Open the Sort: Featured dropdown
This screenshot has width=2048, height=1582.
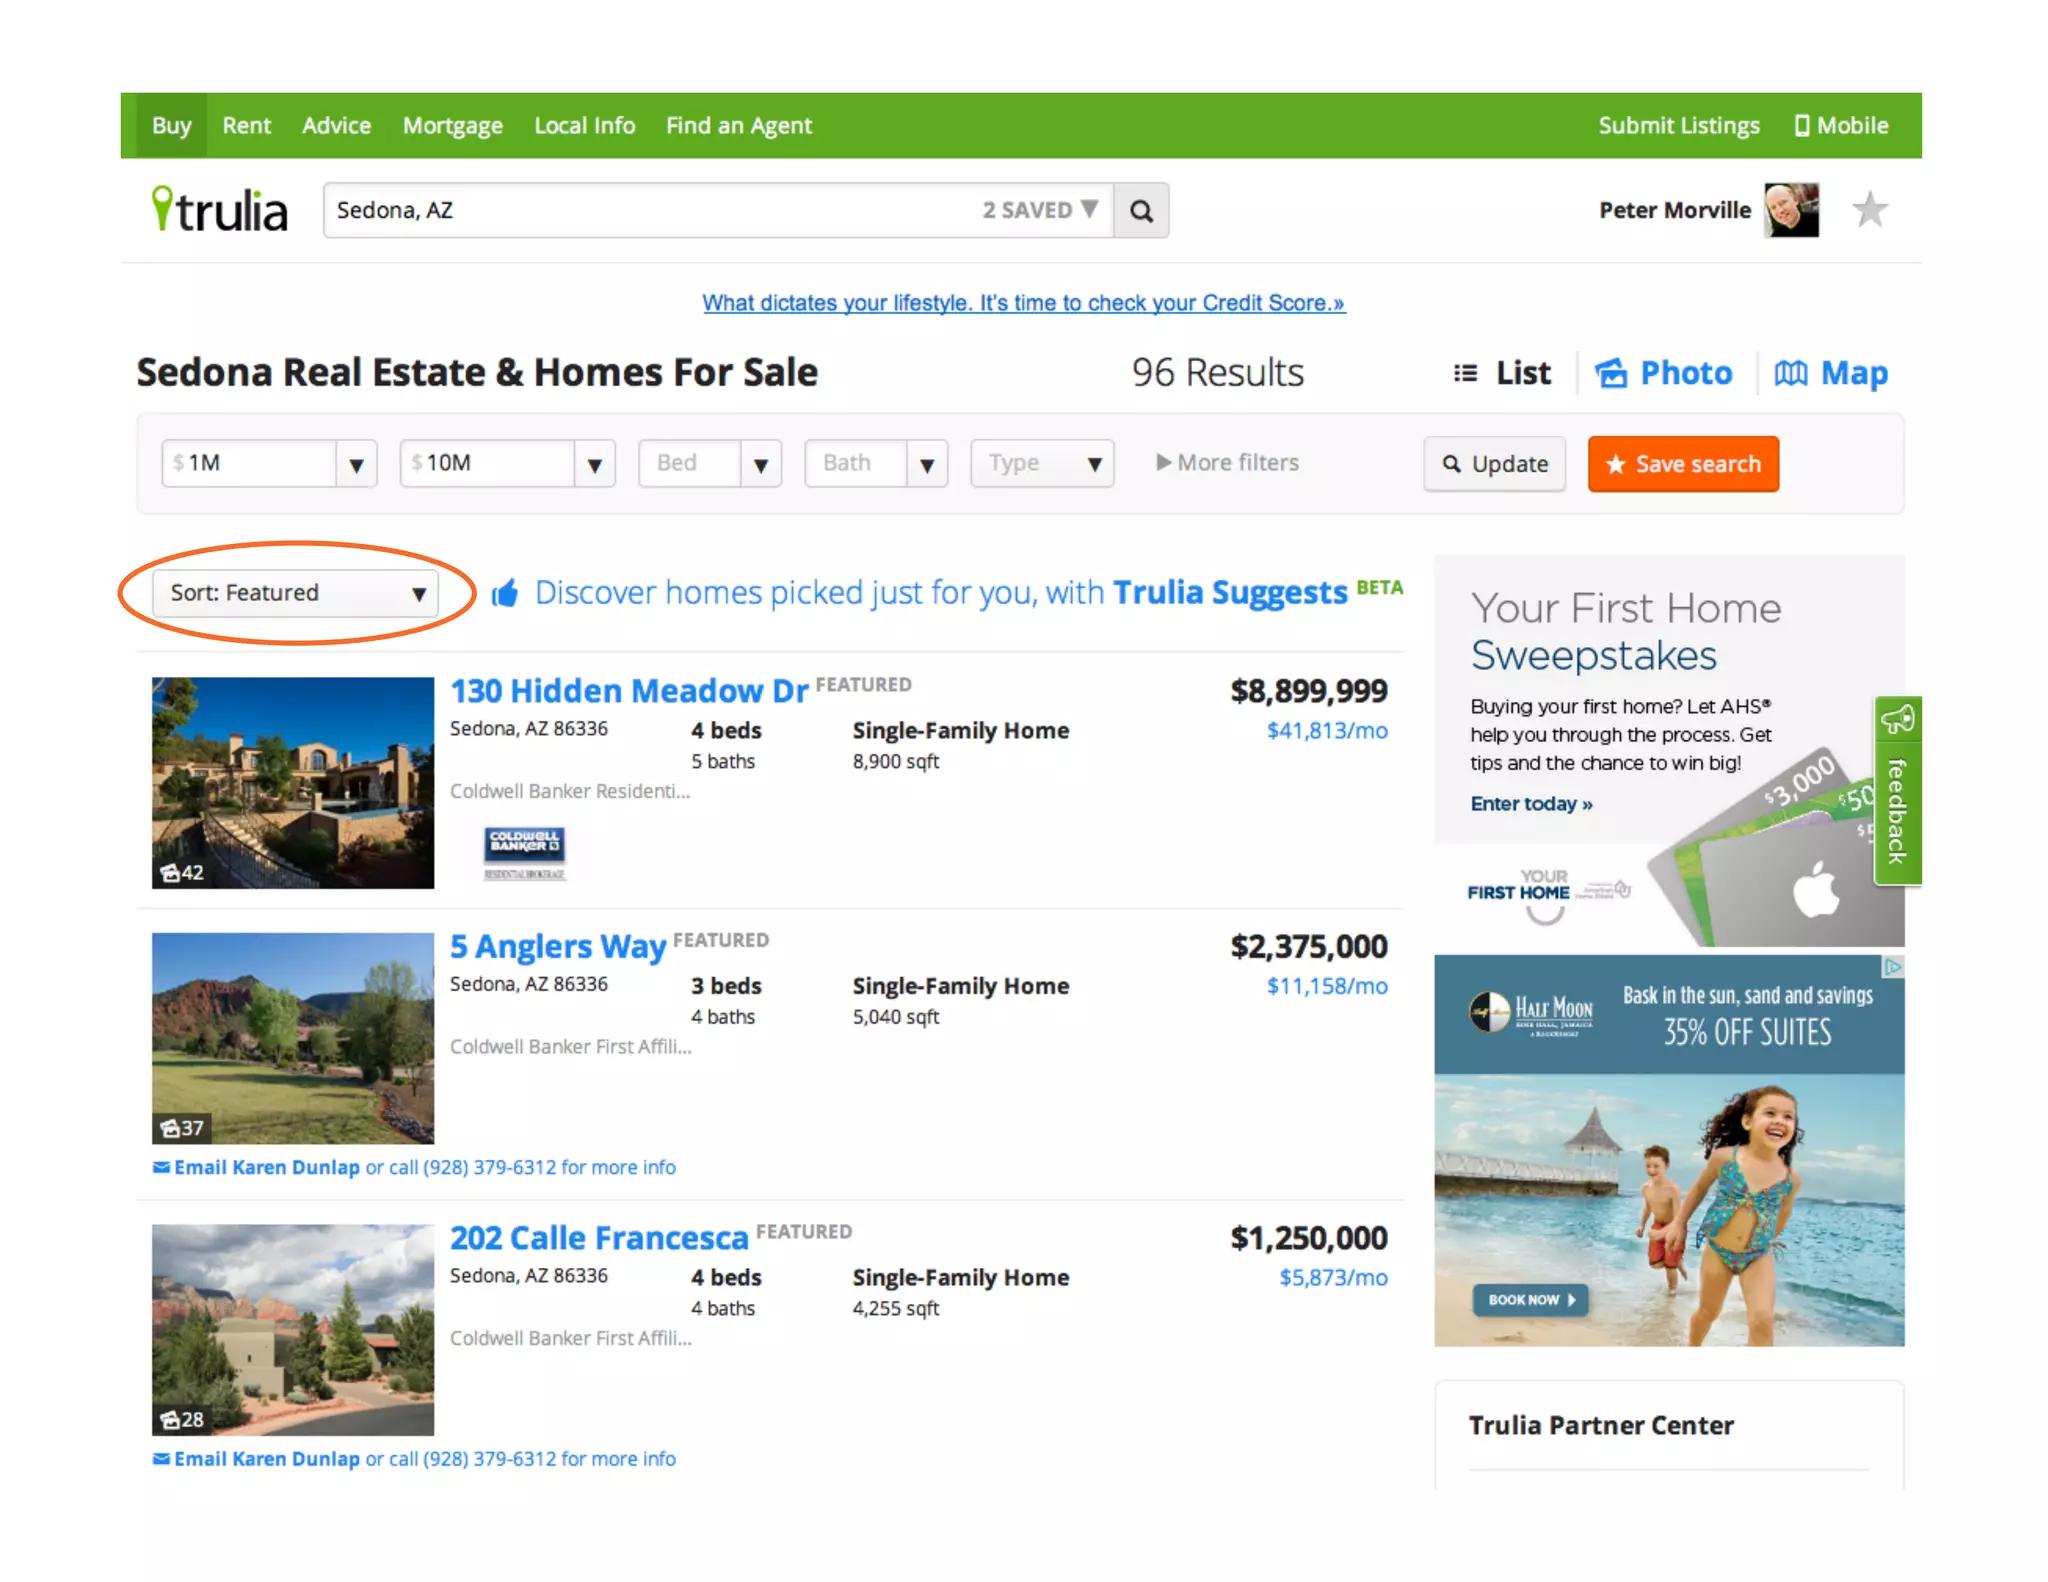click(x=296, y=593)
